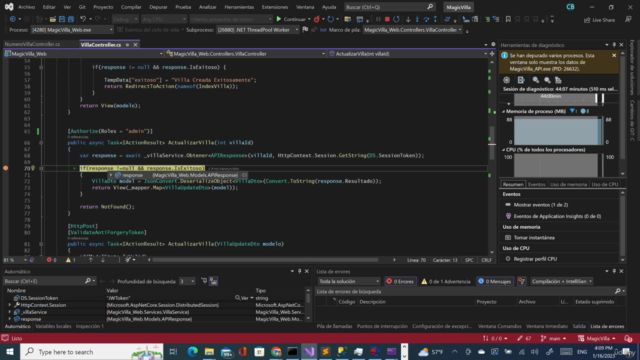
Task: Expand the HttpContext.Session variable row
Action: click(10, 305)
